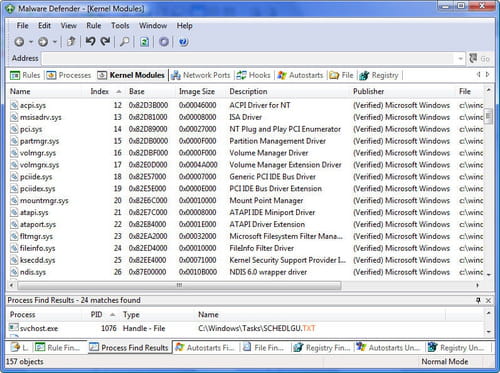Open the Rule Find bottom tab
The image size is (500, 373).
(x=58, y=348)
